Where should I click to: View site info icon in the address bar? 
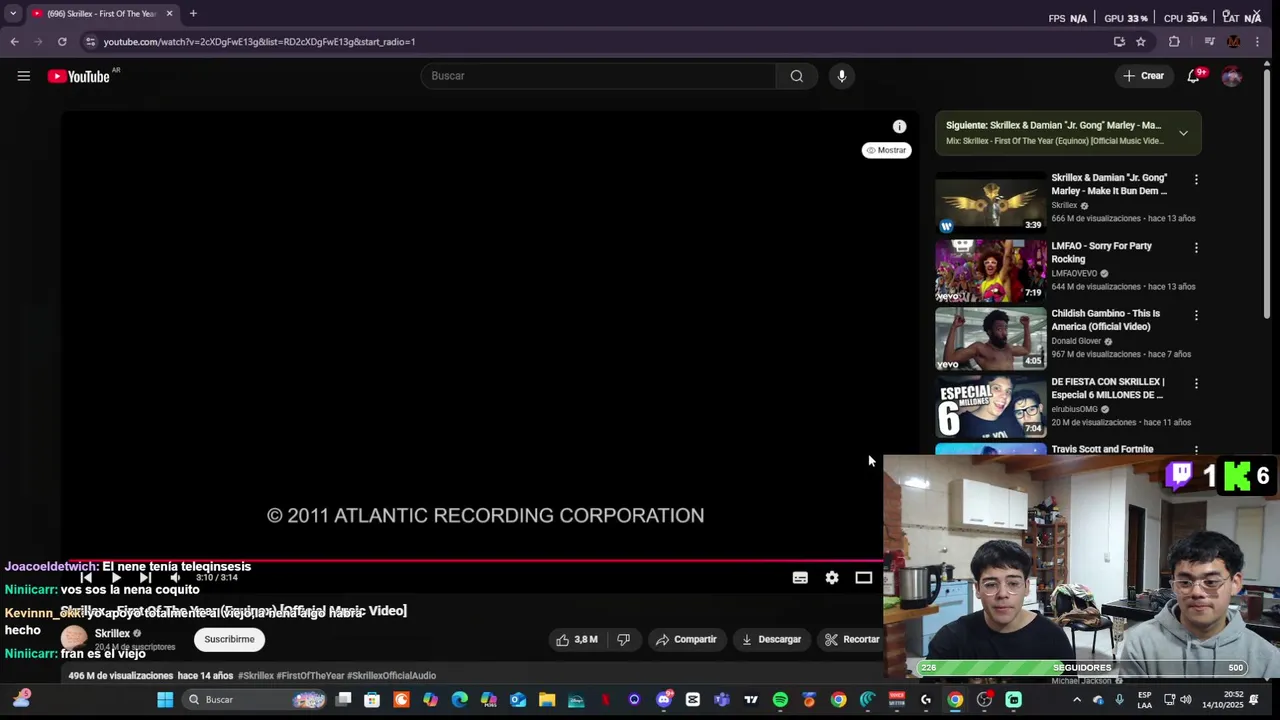pyautogui.click(x=90, y=42)
